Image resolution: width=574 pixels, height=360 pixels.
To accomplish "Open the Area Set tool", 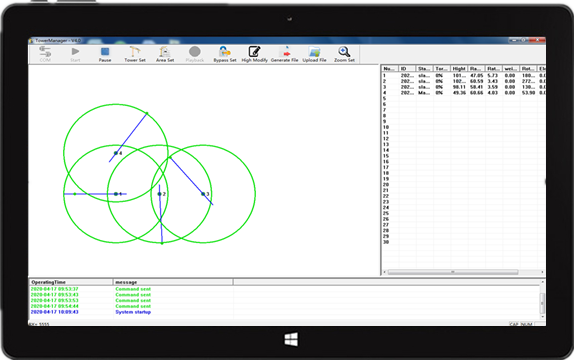I will 165,54.
